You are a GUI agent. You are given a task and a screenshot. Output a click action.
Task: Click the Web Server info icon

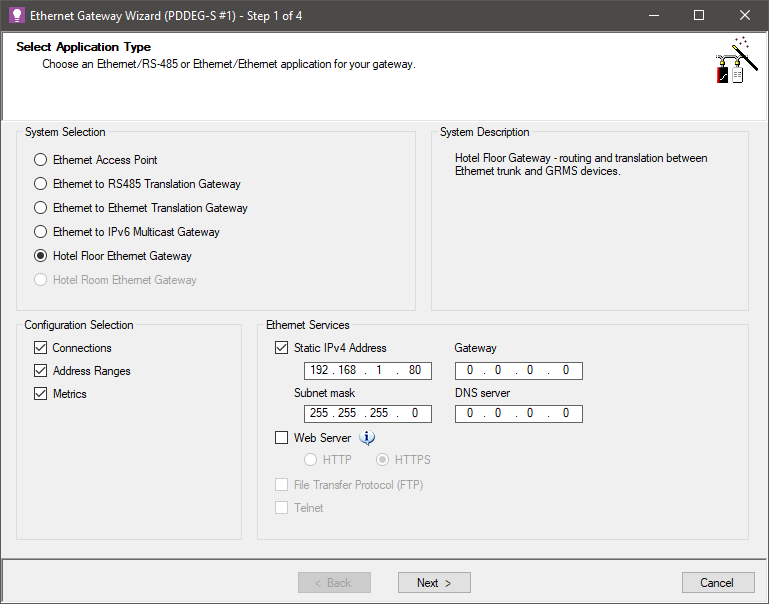(367, 437)
